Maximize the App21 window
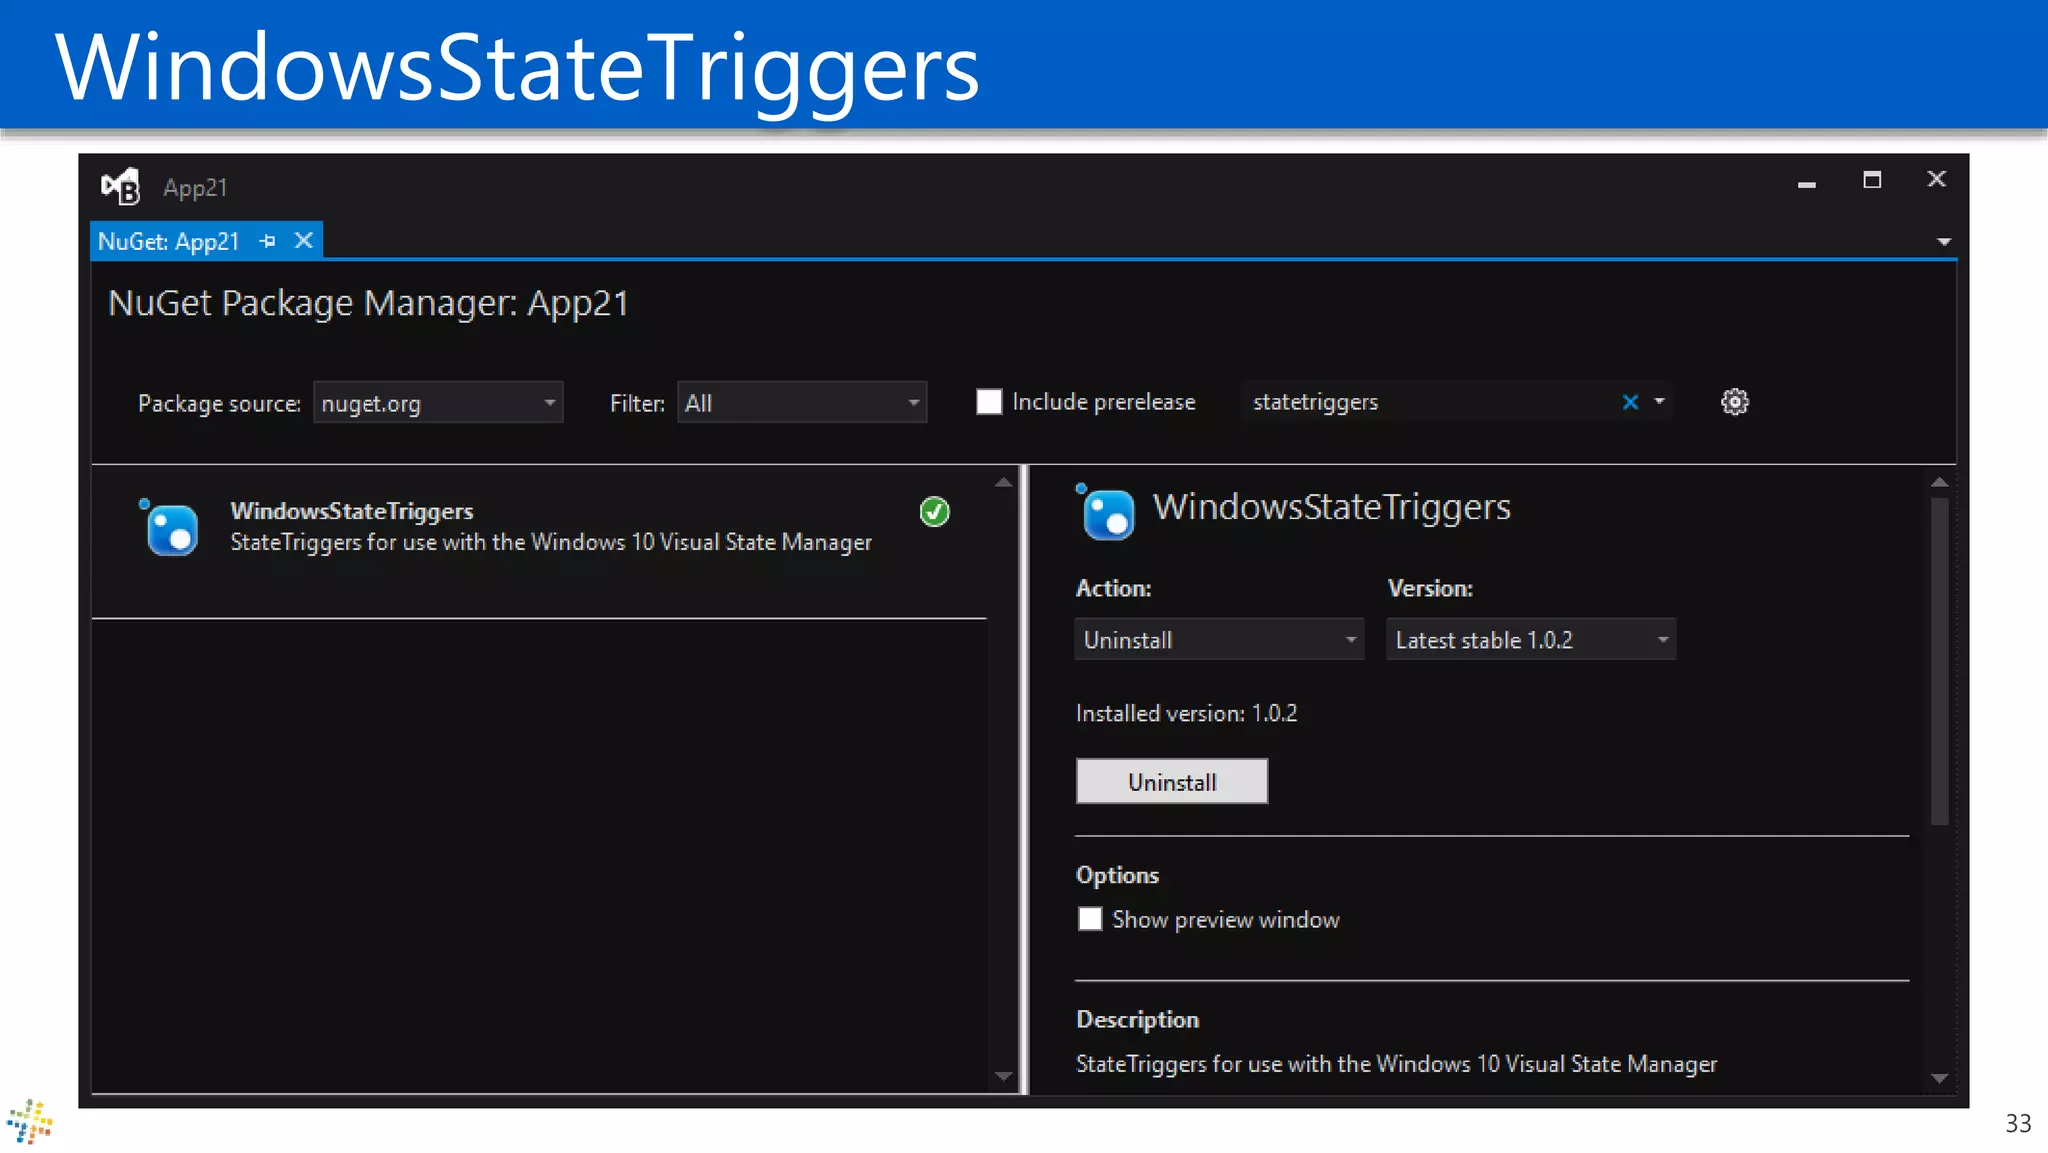2048x1153 pixels. pyautogui.click(x=1872, y=180)
